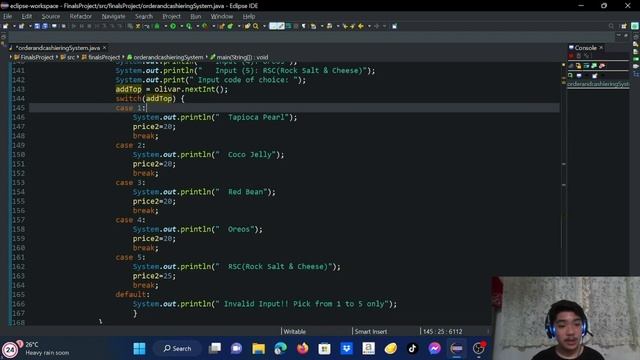Click the 'default:' code line

(132, 294)
